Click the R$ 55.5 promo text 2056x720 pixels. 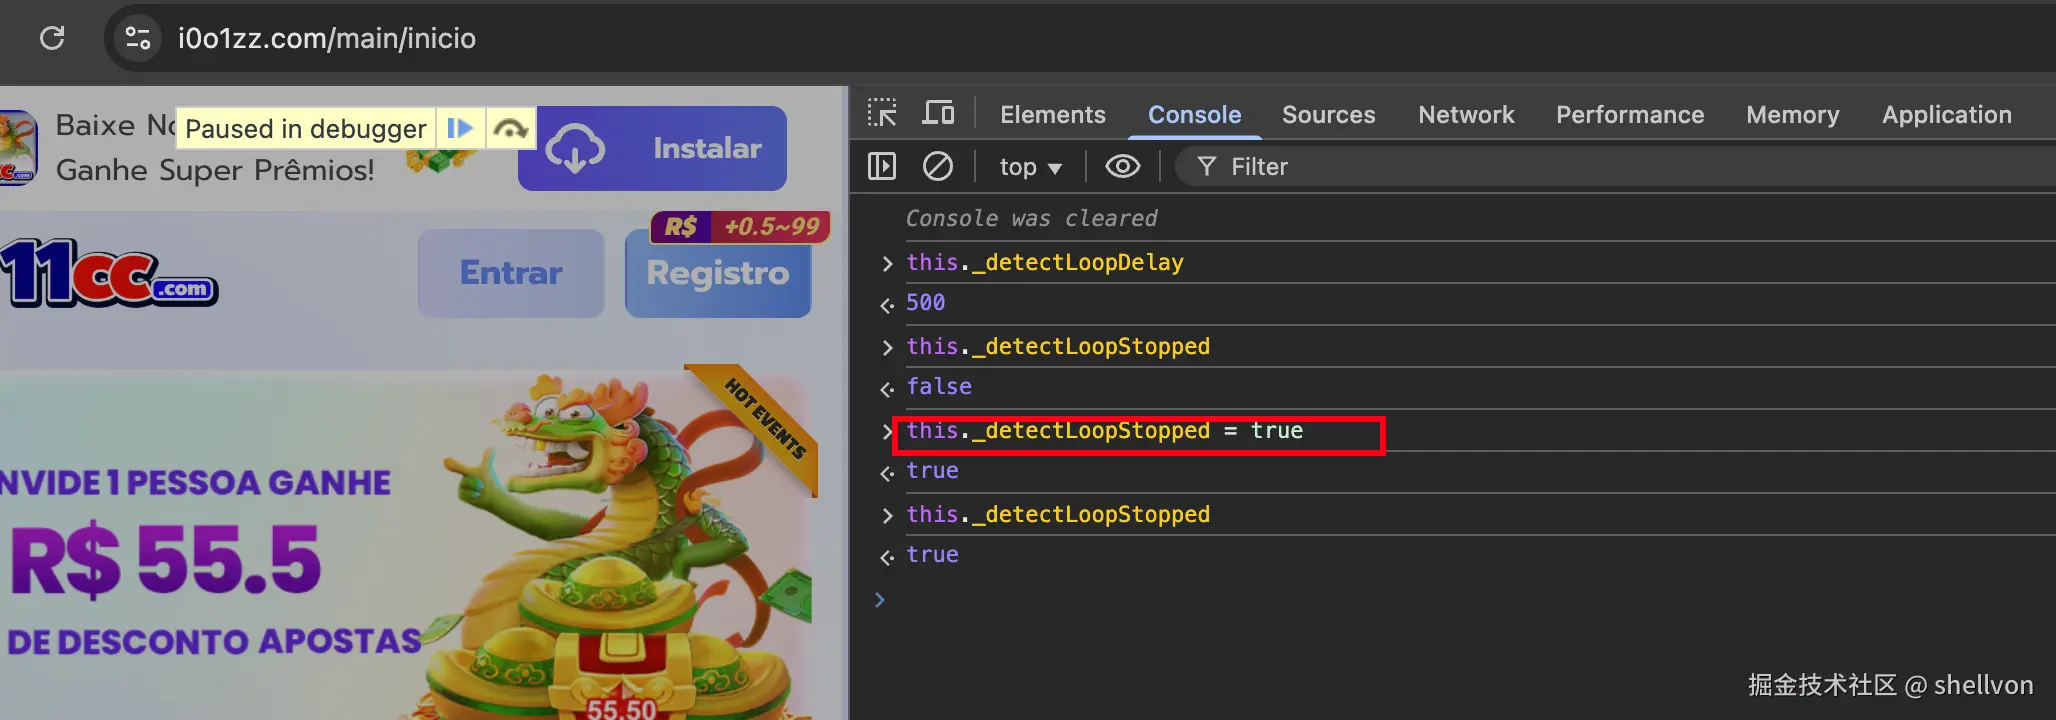166,558
